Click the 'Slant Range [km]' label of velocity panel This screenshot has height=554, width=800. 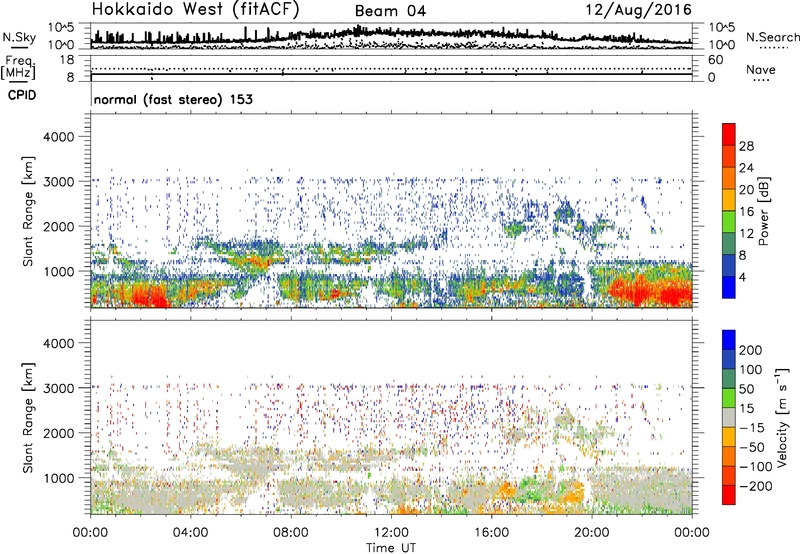pyautogui.click(x=28, y=418)
